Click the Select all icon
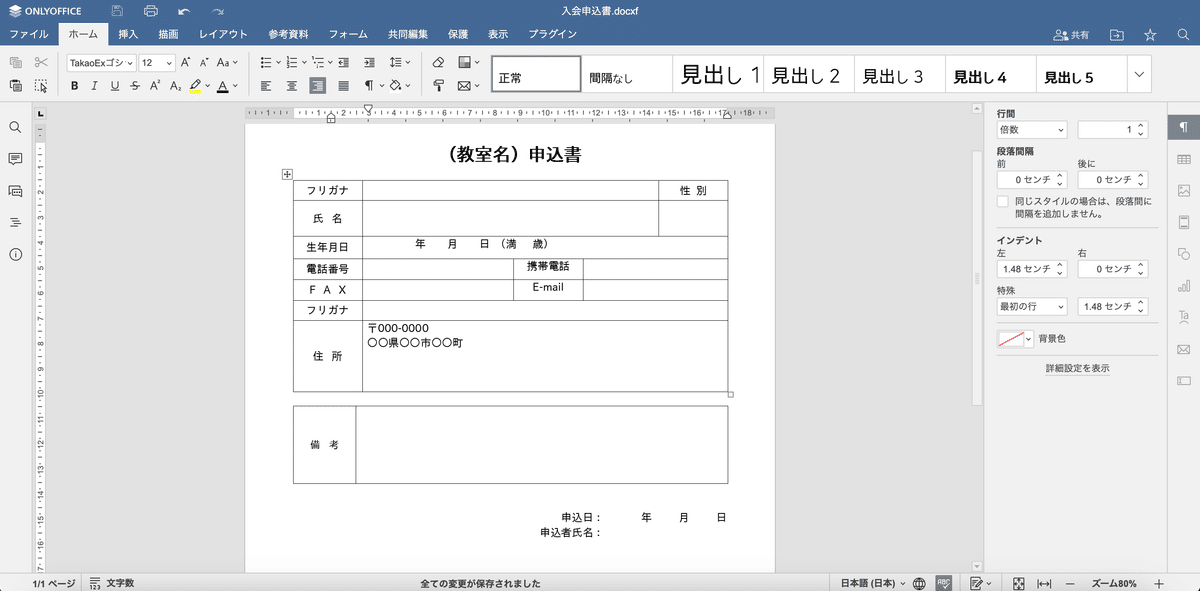Screen dimensions: 1200x591 pos(41,86)
